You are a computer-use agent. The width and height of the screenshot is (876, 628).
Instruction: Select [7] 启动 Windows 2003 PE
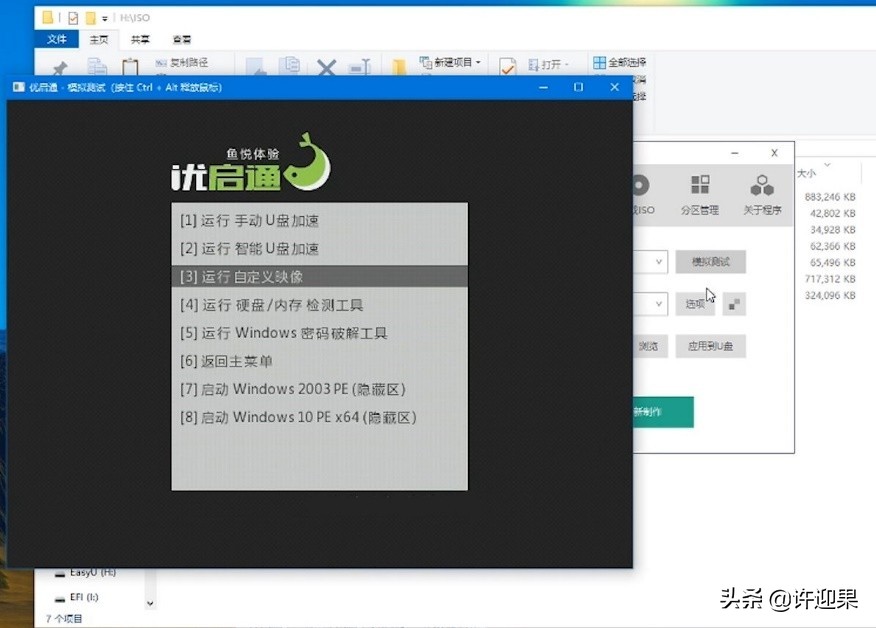320,389
